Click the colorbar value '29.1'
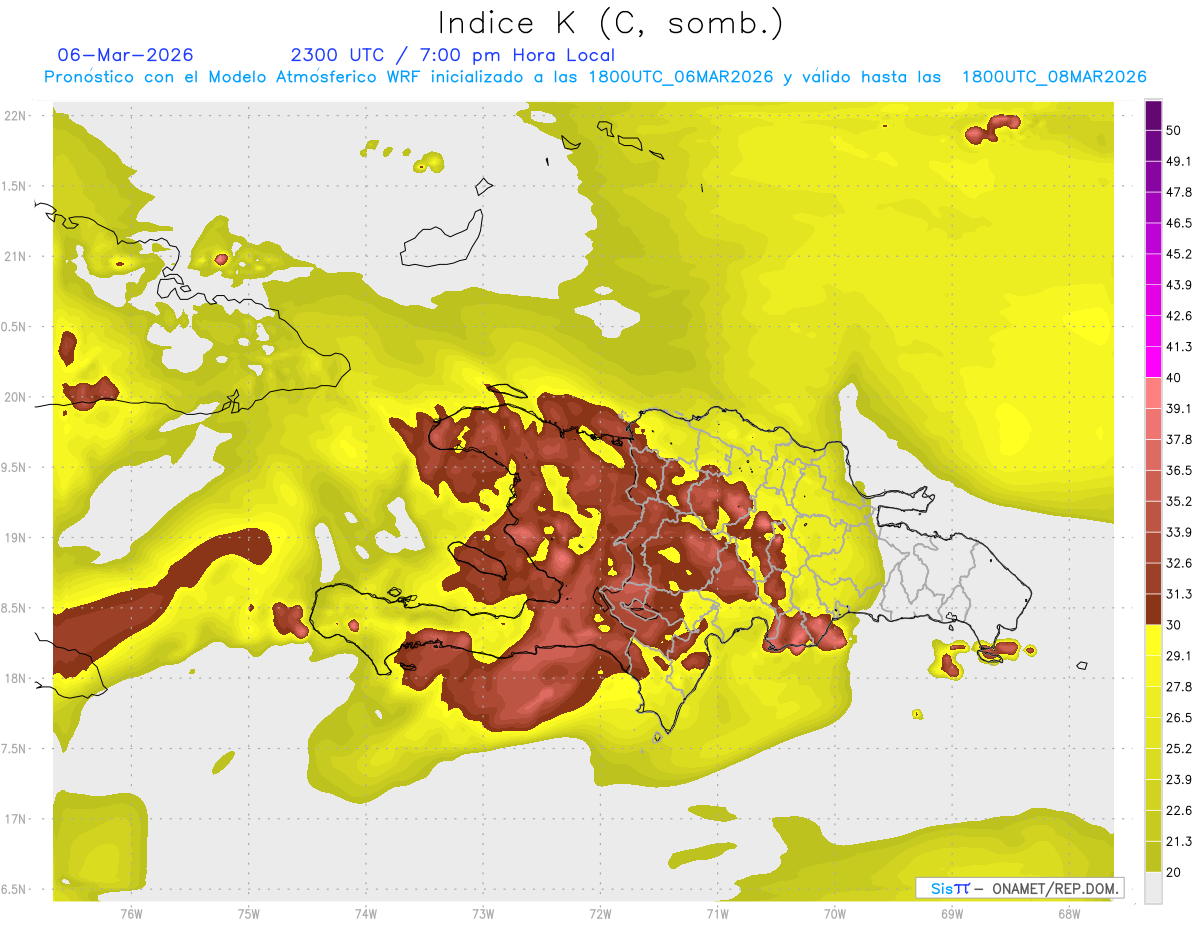Image resolution: width=1200 pixels, height=927 pixels. (x=1179, y=655)
